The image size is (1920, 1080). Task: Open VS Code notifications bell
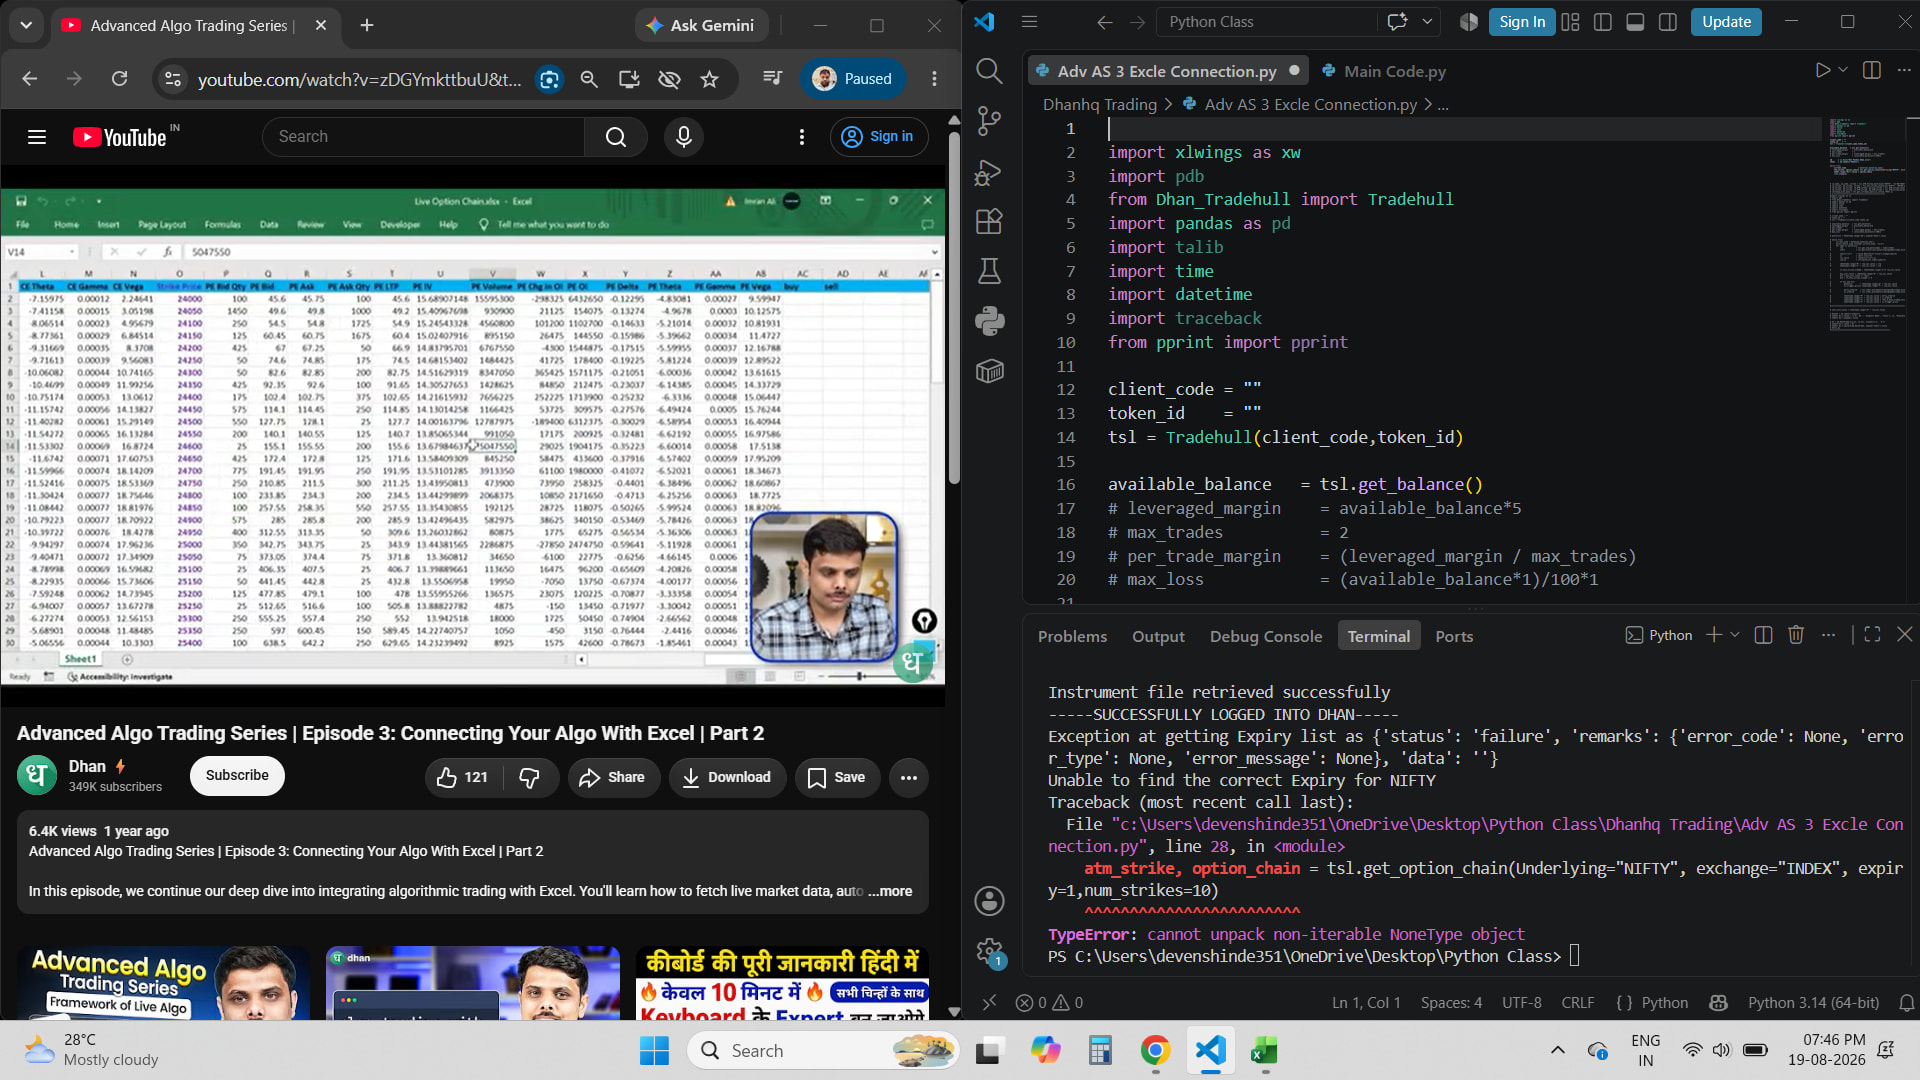click(x=1906, y=1002)
